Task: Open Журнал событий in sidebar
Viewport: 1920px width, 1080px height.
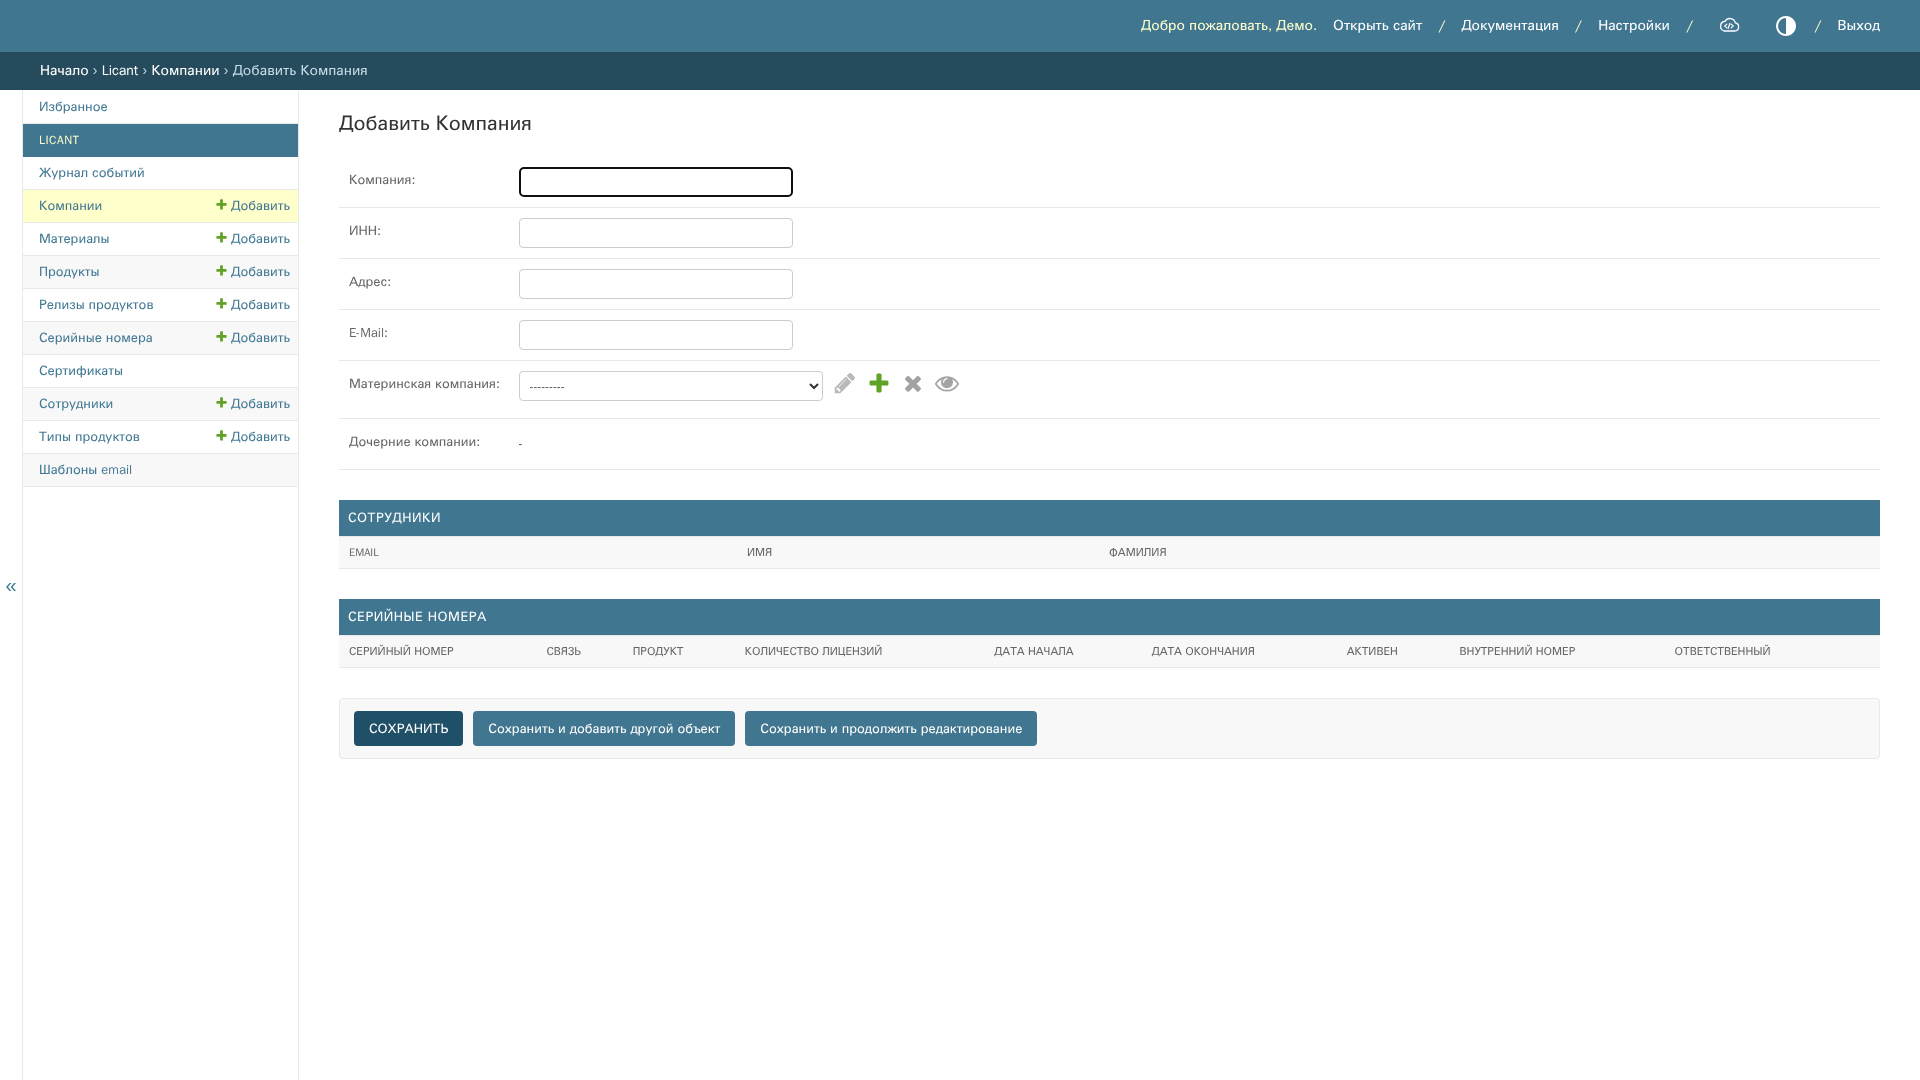Action: [92, 173]
